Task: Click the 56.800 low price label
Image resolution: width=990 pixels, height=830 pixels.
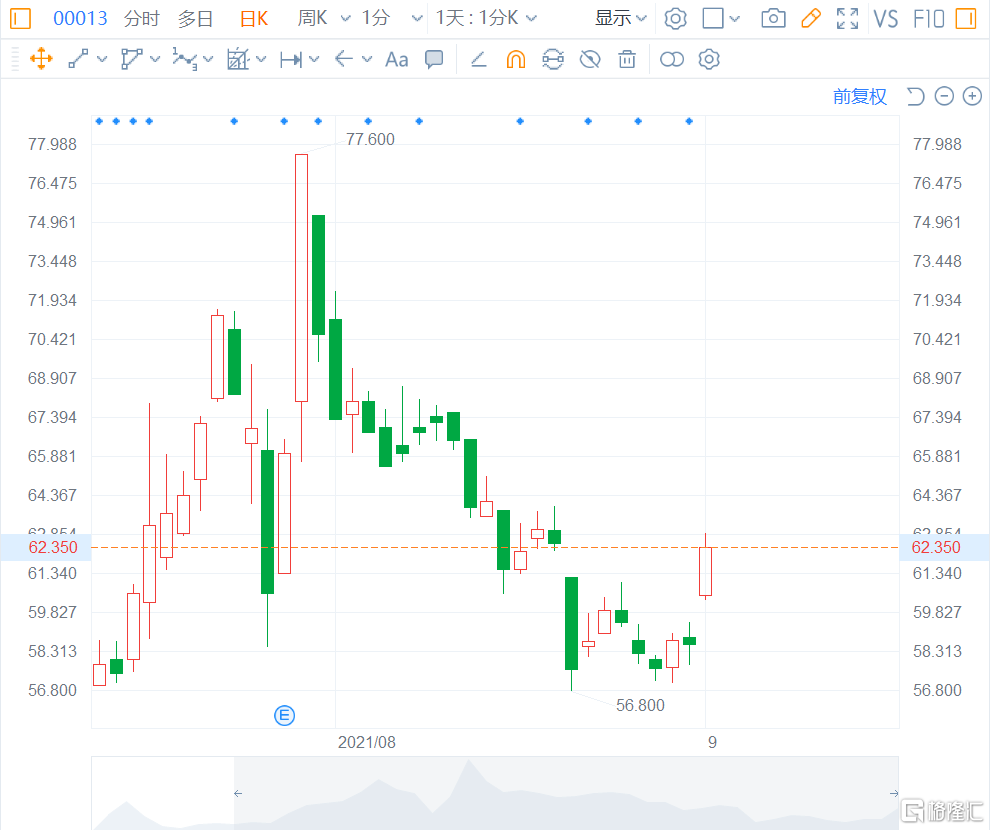Action: click(640, 705)
